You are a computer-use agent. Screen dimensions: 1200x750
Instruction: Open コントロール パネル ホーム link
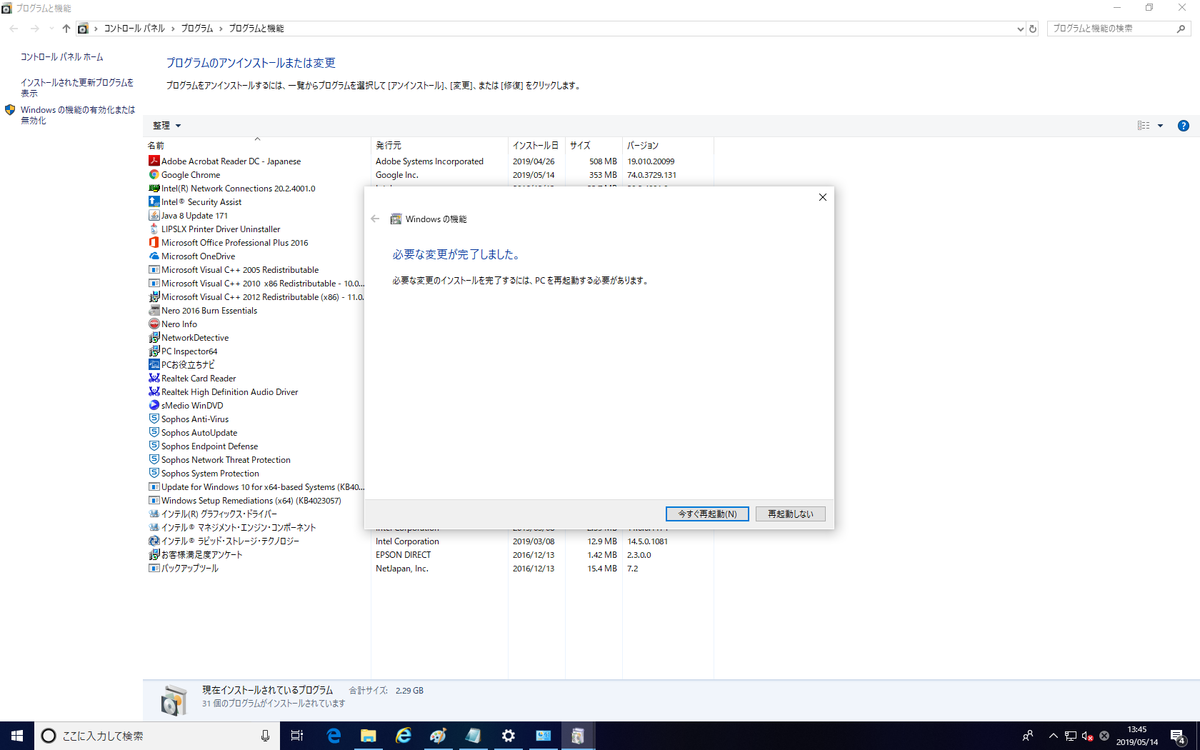click(62, 57)
